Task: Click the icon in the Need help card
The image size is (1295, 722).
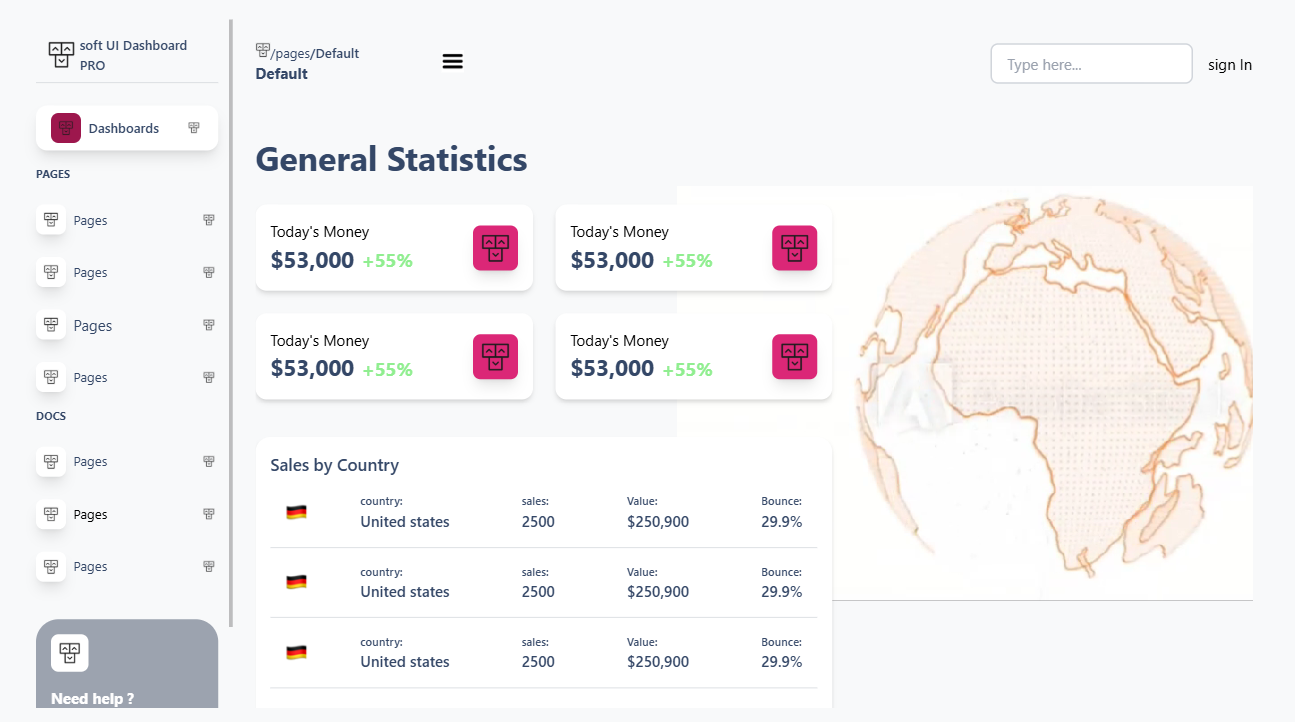Action: 69,653
